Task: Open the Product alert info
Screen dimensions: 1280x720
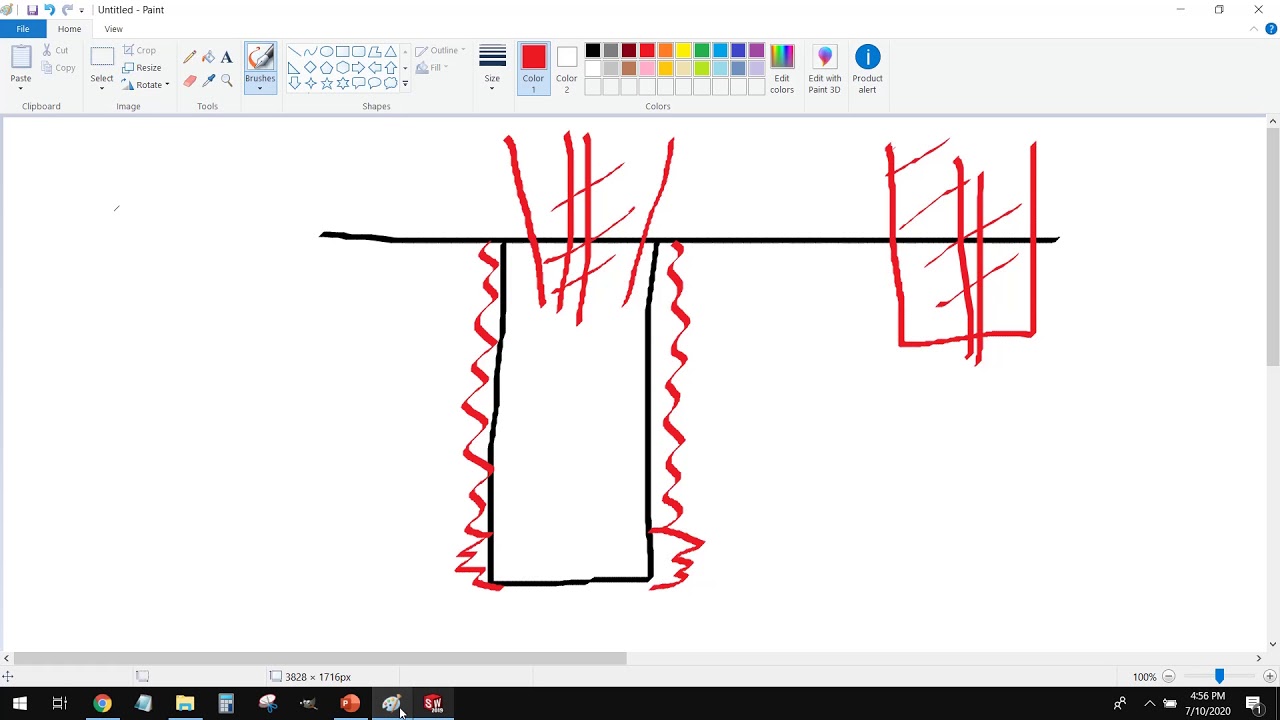Action: [x=867, y=69]
